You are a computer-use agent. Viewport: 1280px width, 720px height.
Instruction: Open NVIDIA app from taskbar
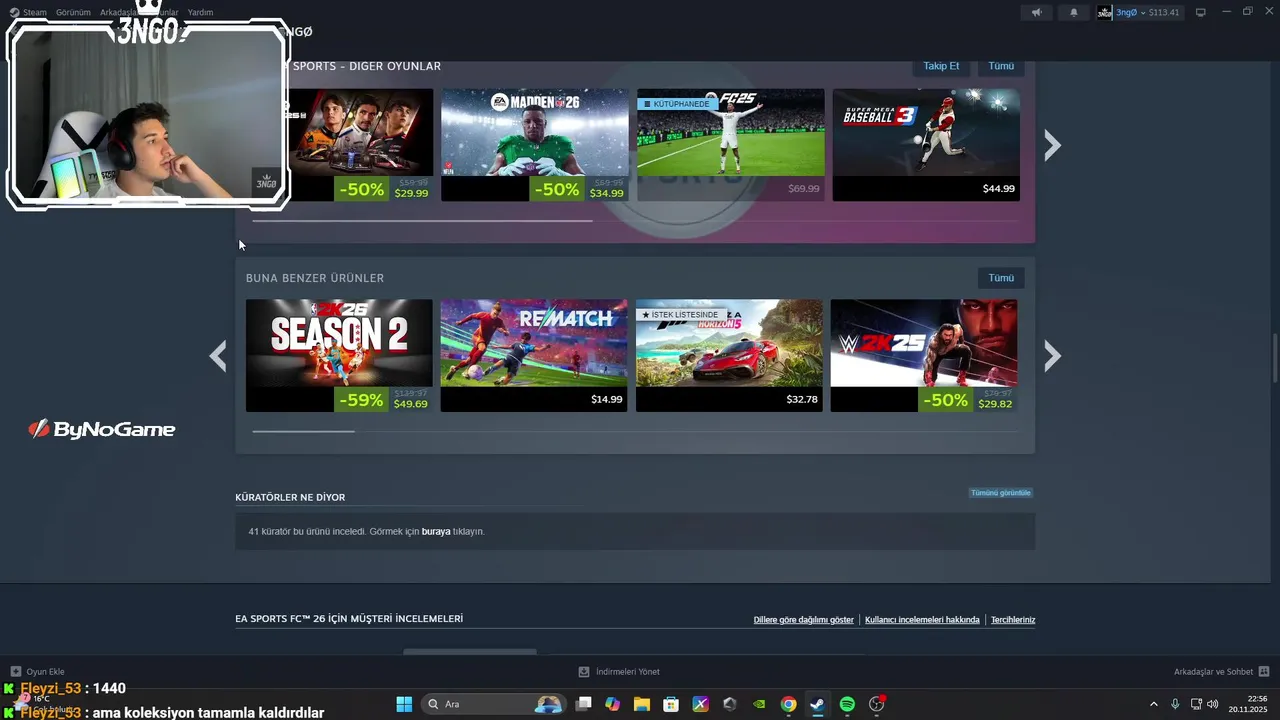click(759, 704)
